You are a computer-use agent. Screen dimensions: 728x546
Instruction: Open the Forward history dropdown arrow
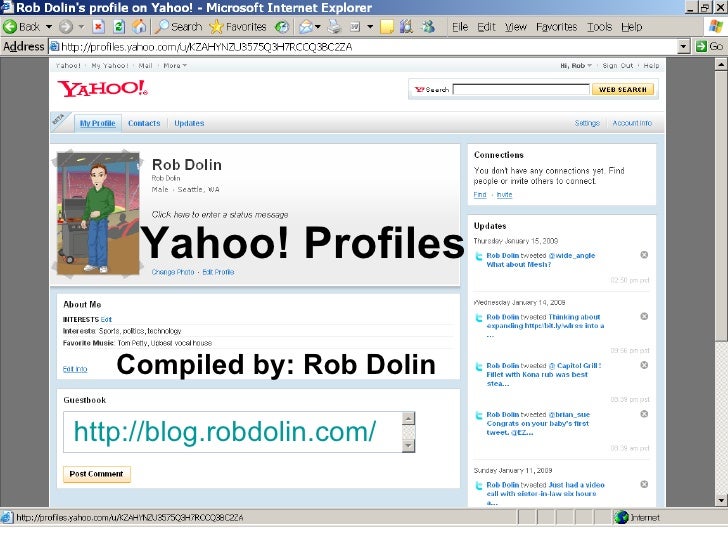pos(81,27)
